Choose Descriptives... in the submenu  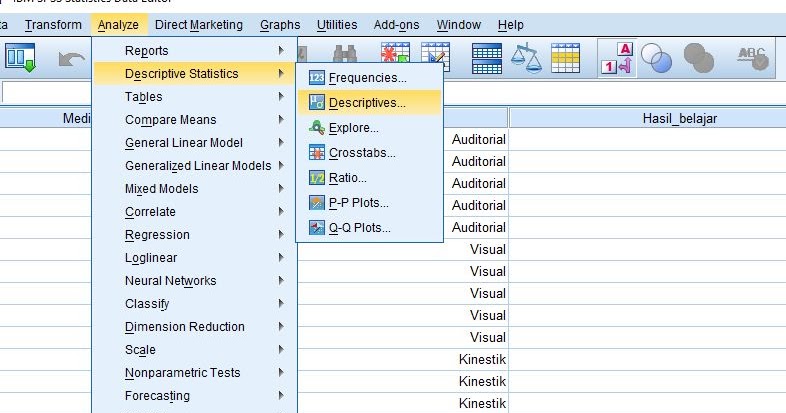(367, 102)
